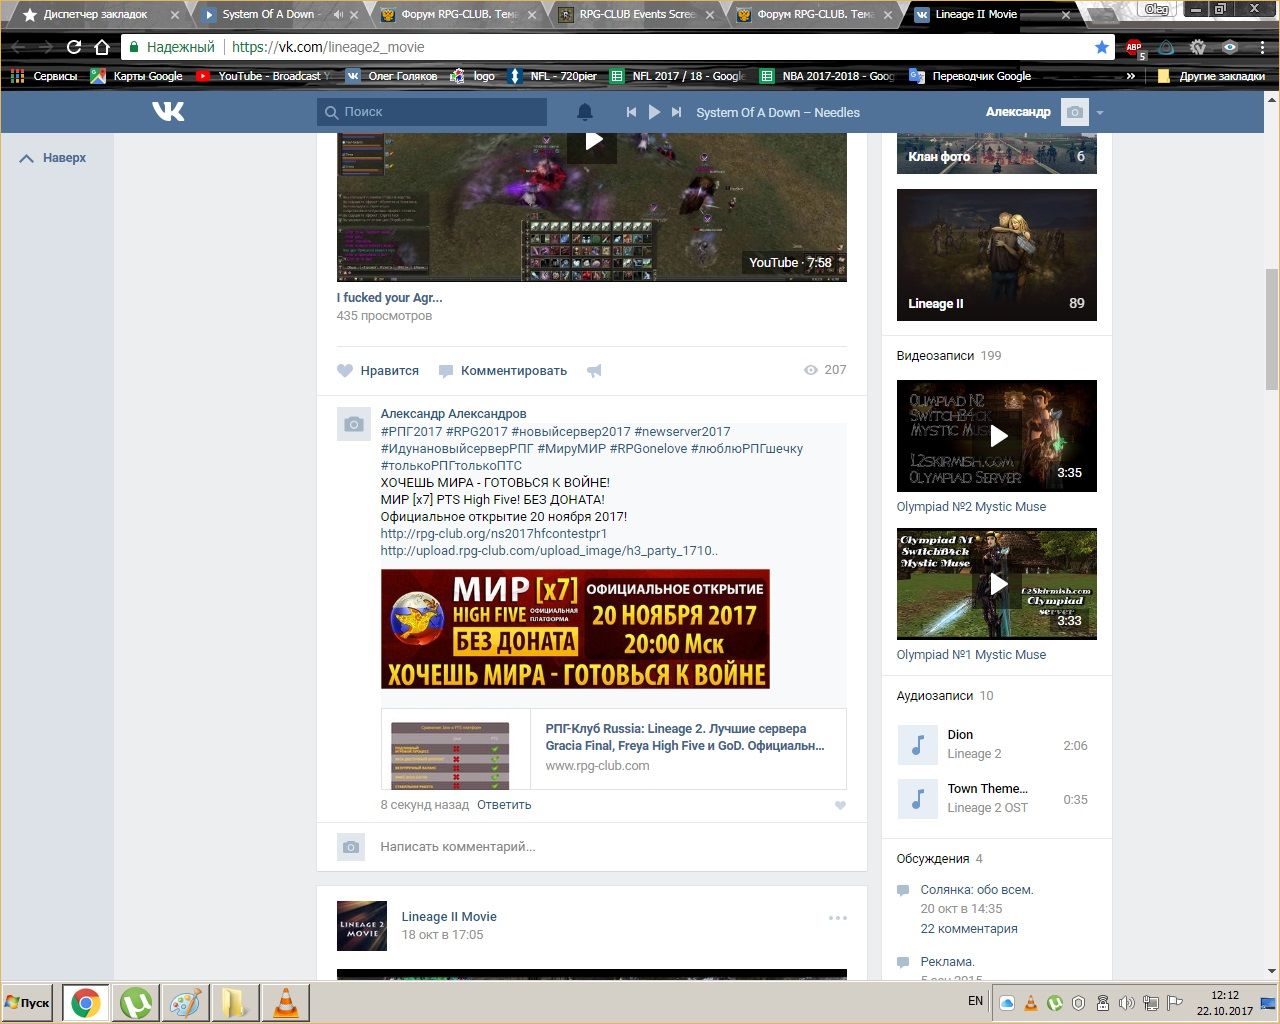The image size is (1280, 1024).
Task: Bookmark page with star icon
Action: click(x=1102, y=47)
